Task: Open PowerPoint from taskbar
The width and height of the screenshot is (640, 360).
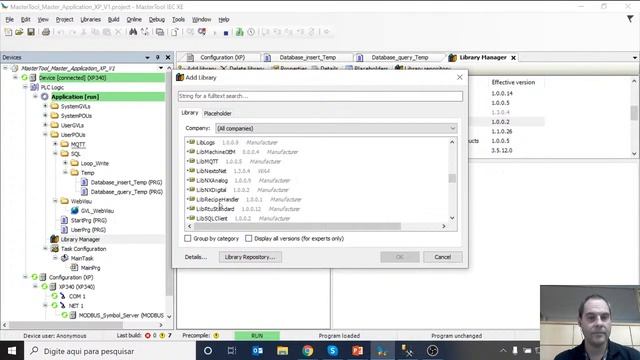Action: click(358, 351)
